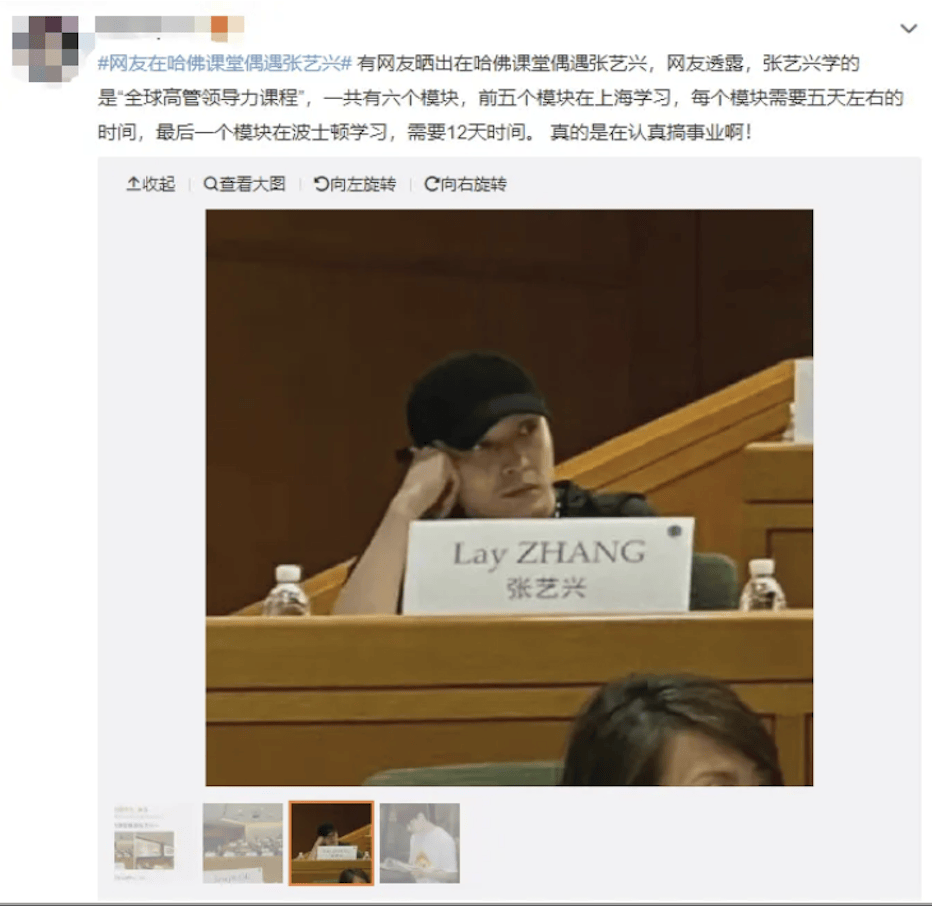Screen dimensions: 932x906
Task: Select the orange-highlighted third thumbnail
Action: click(332, 844)
